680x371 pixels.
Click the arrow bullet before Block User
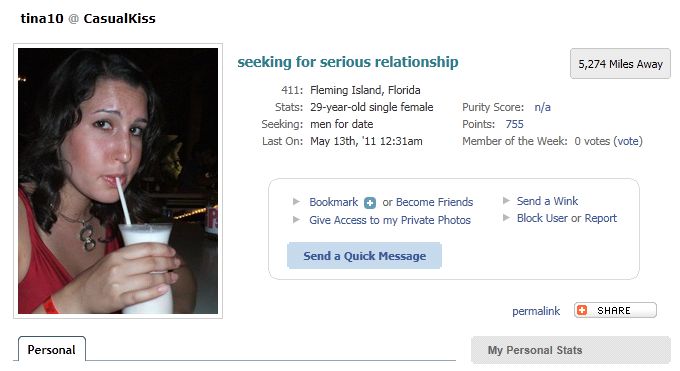(x=506, y=217)
